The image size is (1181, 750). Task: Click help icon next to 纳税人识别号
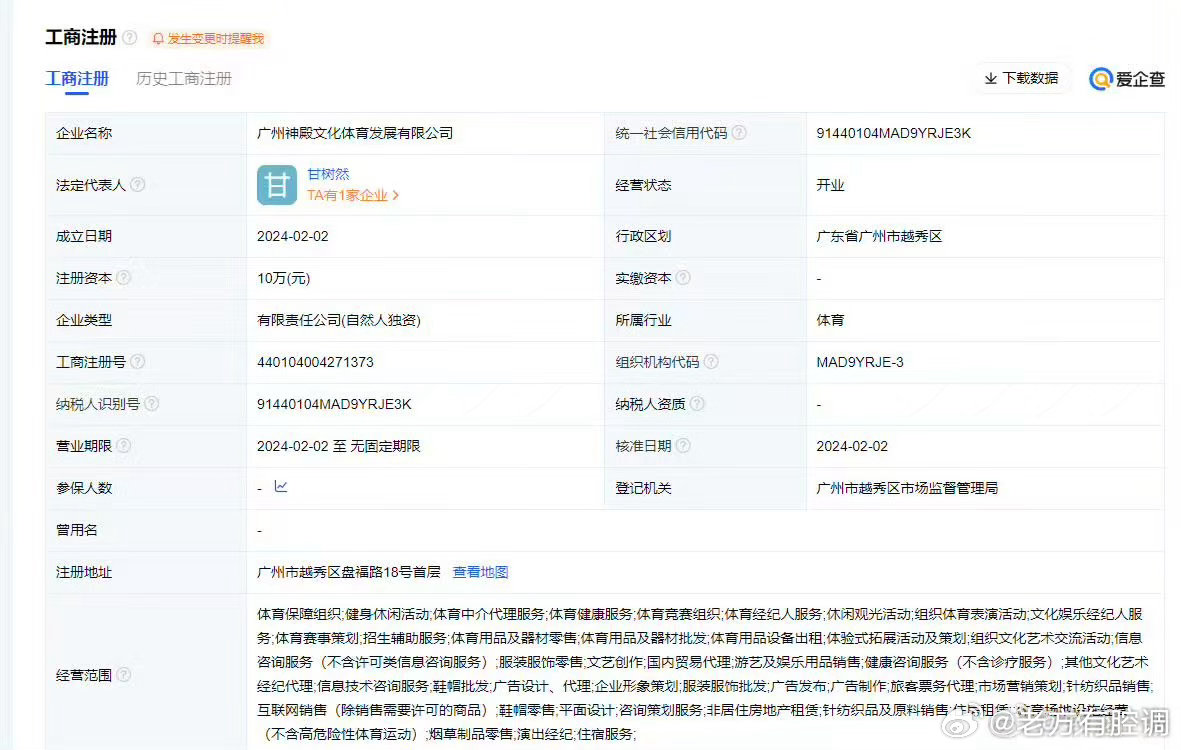tap(151, 404)
